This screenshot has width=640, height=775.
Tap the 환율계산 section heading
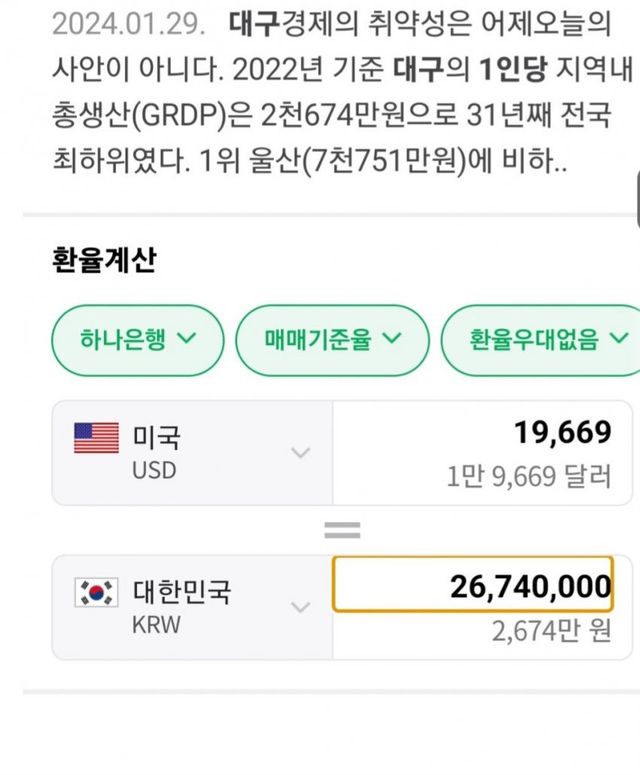104,260
